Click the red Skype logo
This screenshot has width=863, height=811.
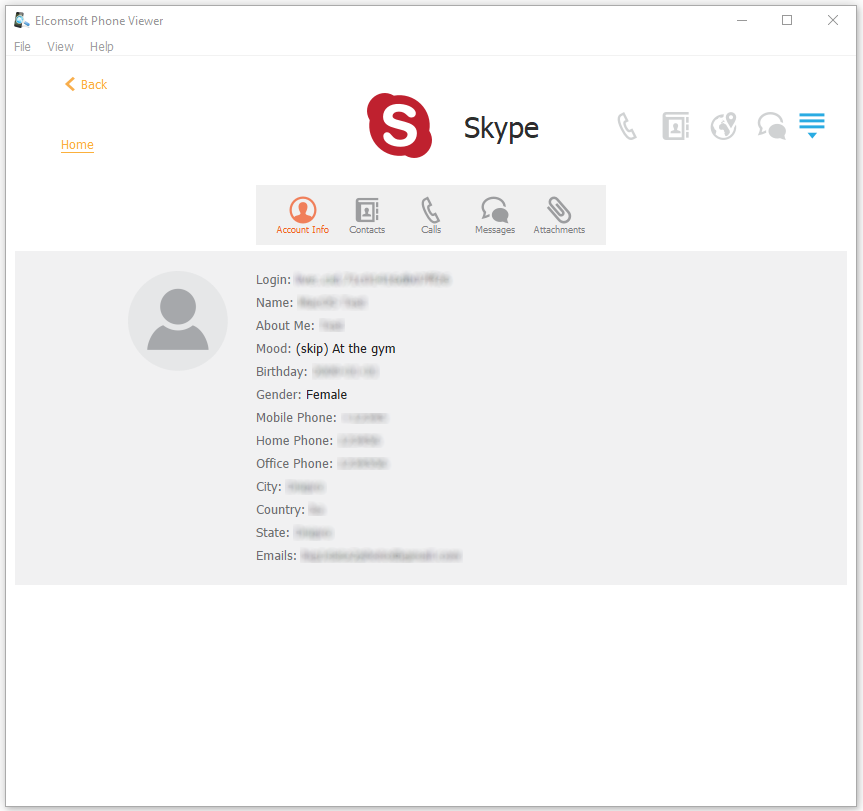tap(399, 126)
